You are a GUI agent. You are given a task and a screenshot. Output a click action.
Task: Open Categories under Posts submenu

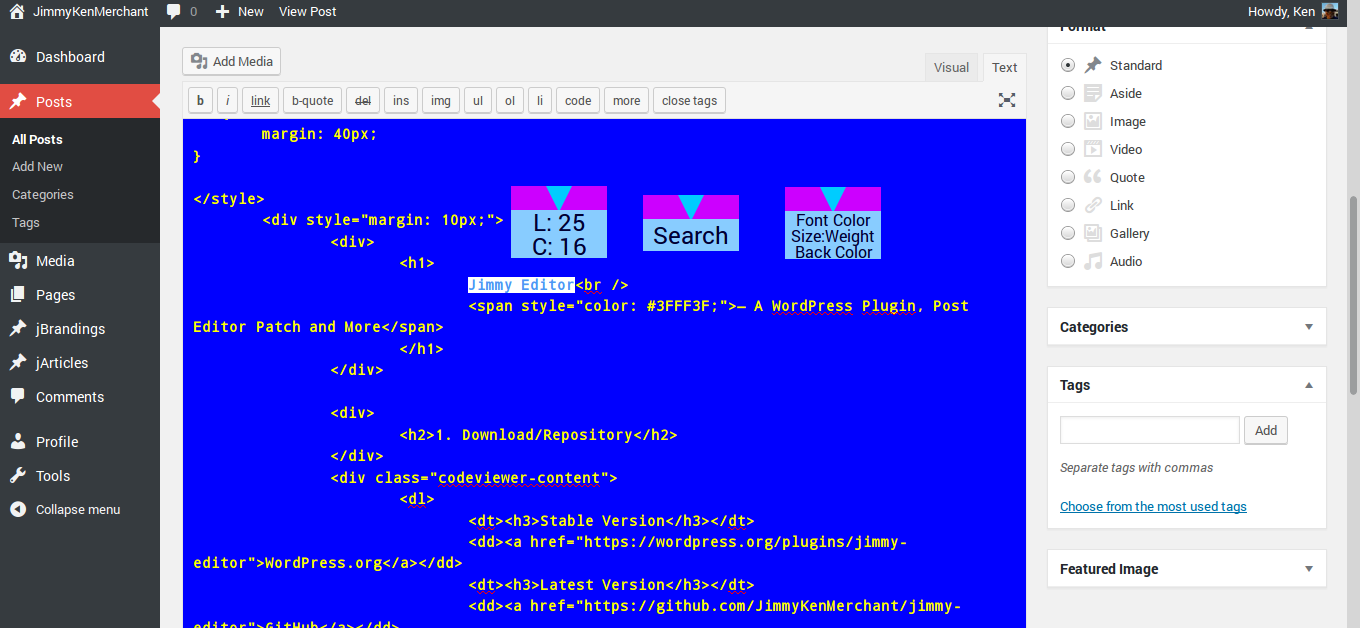pyautogui.click(x=43, y=195)
